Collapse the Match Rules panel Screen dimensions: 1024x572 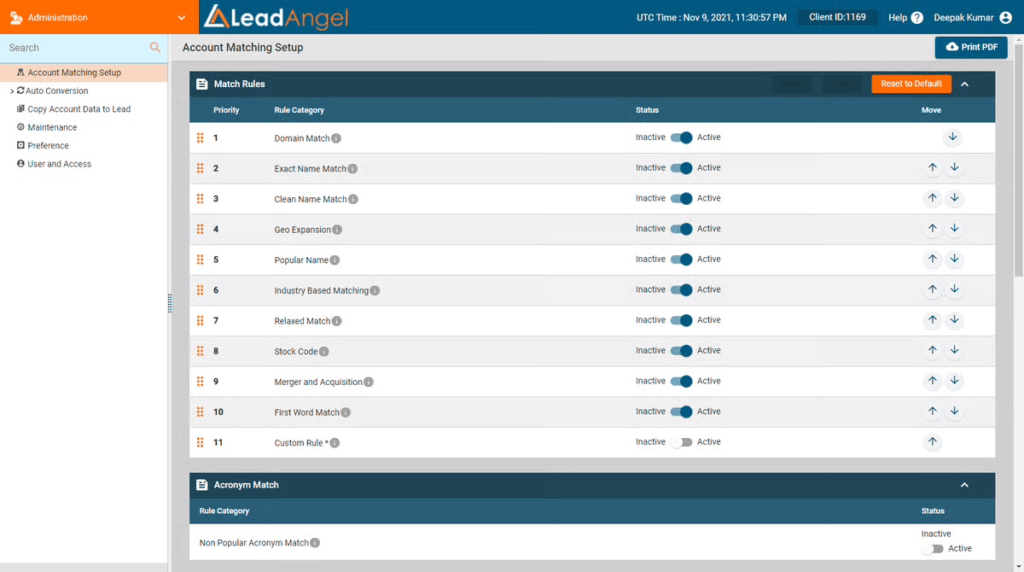click(x=965, y=84)
